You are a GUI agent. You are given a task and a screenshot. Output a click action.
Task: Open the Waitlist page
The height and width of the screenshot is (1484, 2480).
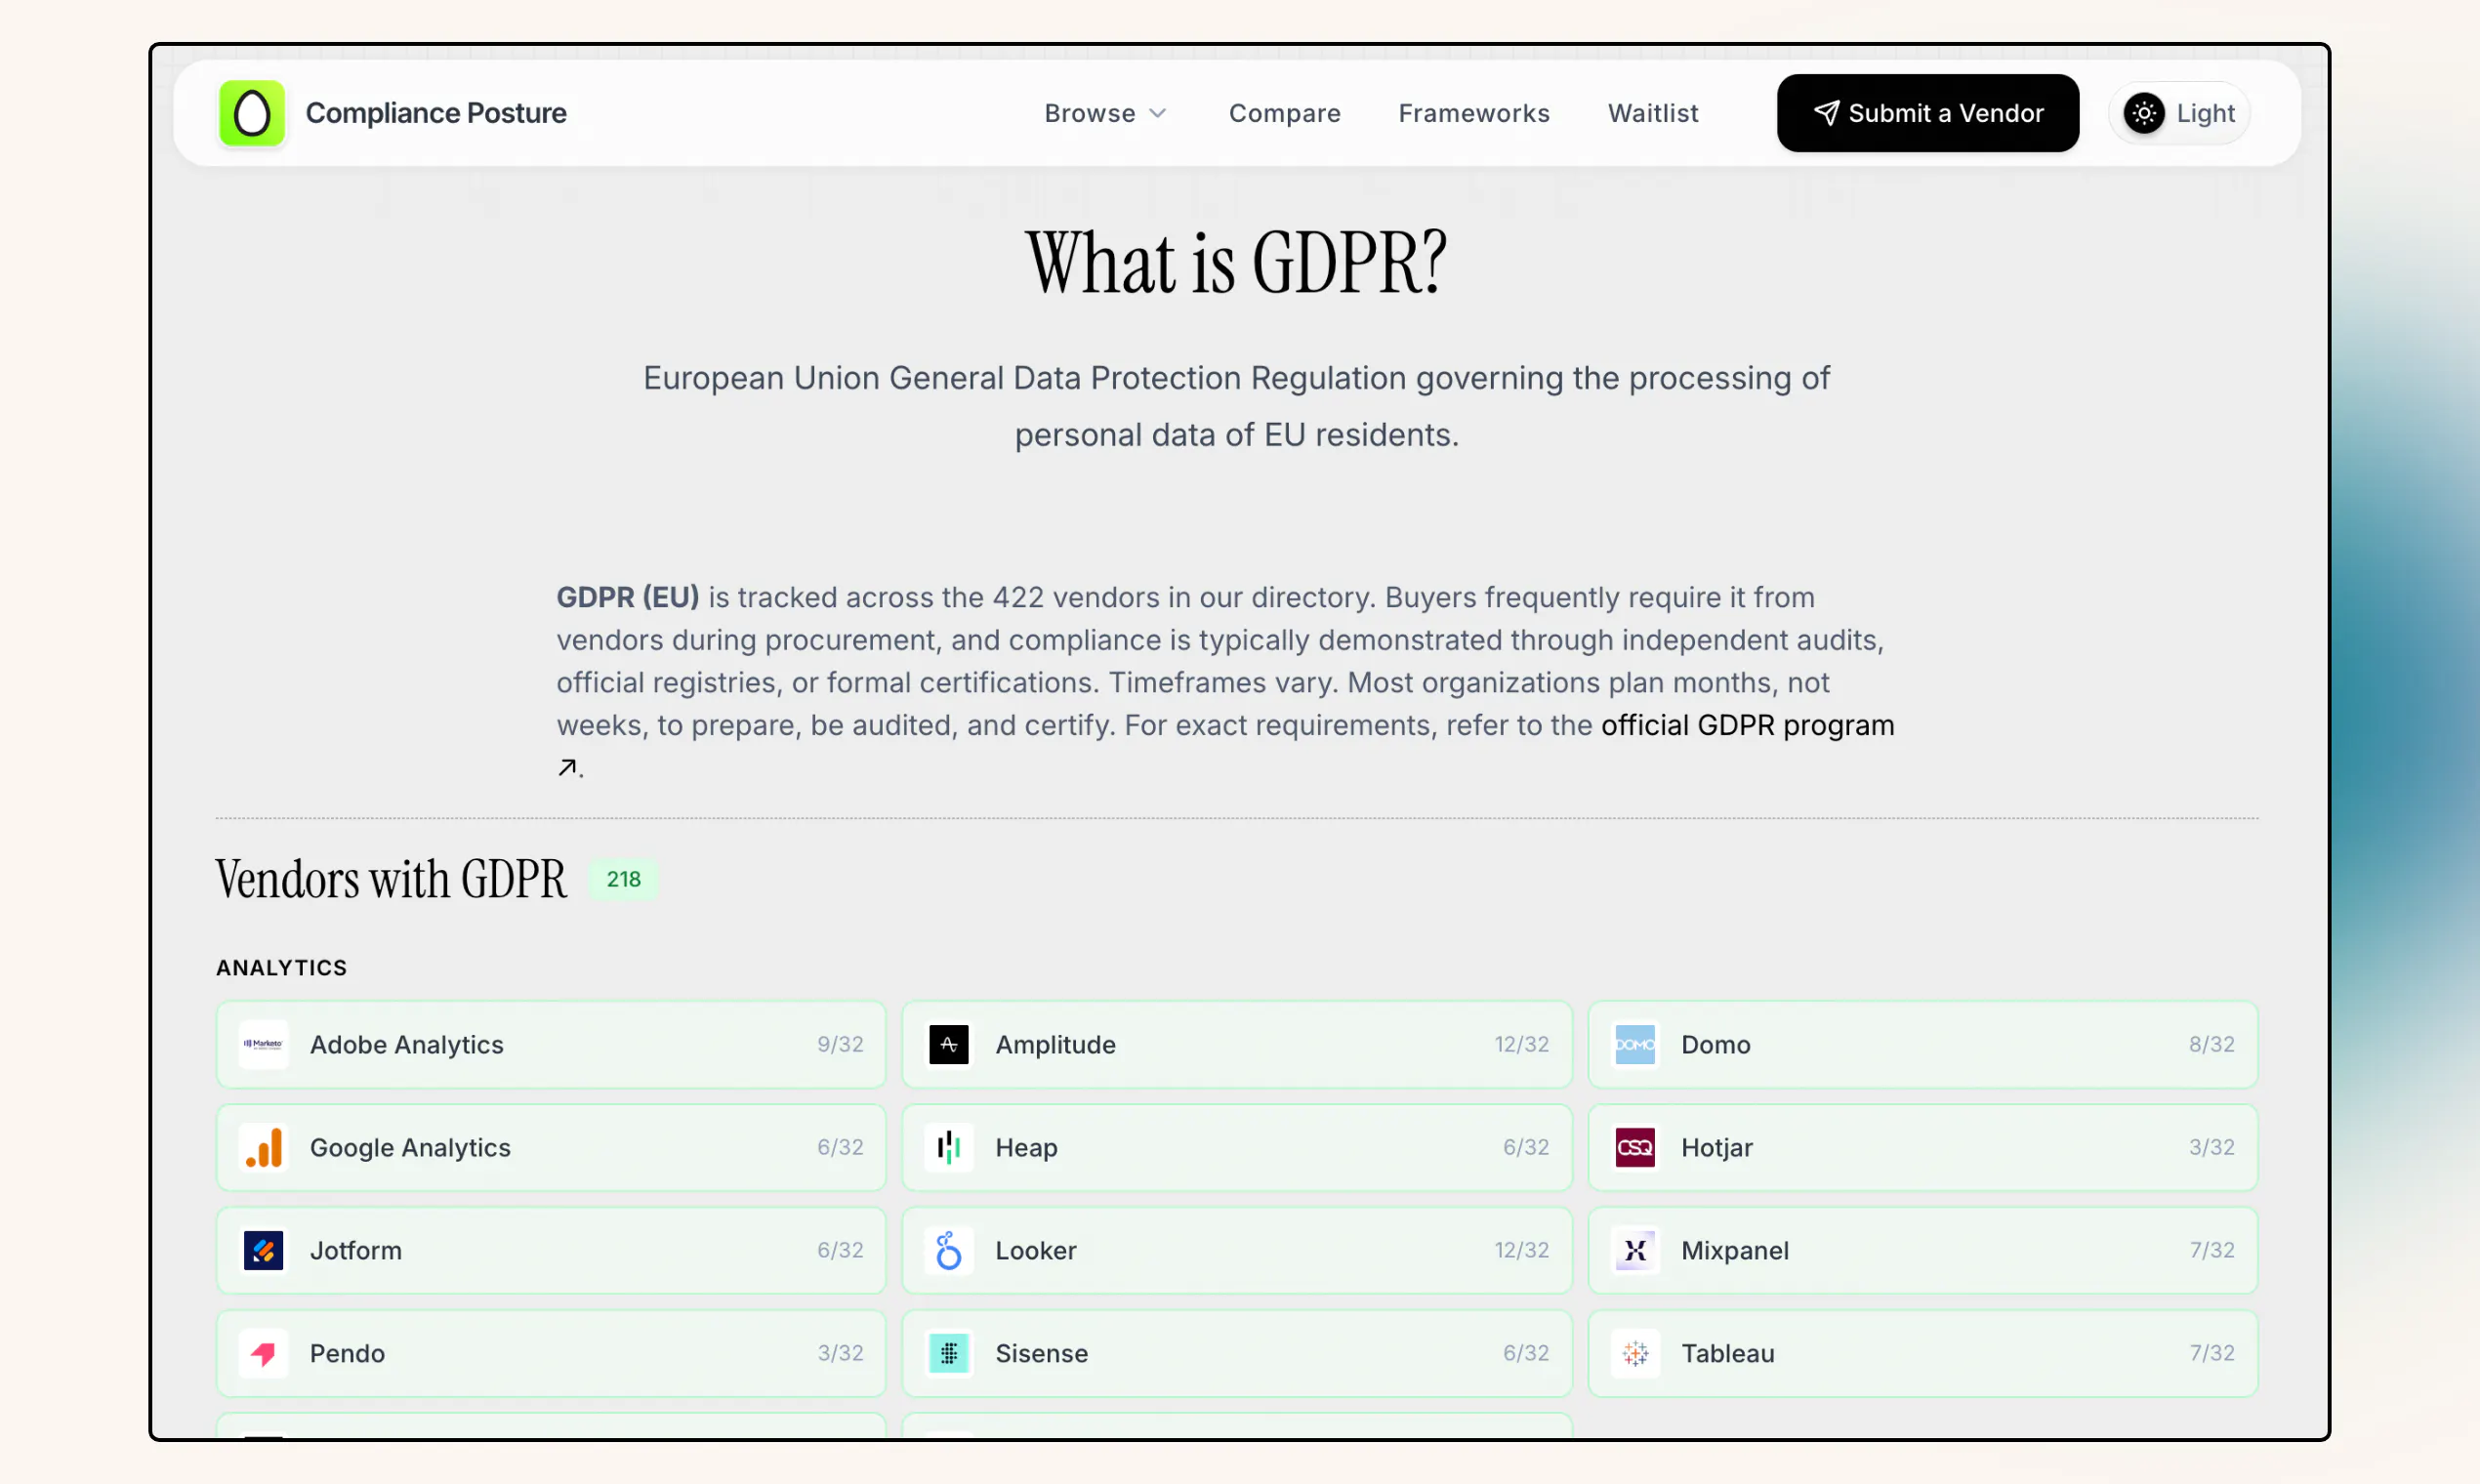pyautogui.click(x=1652, y=113)
